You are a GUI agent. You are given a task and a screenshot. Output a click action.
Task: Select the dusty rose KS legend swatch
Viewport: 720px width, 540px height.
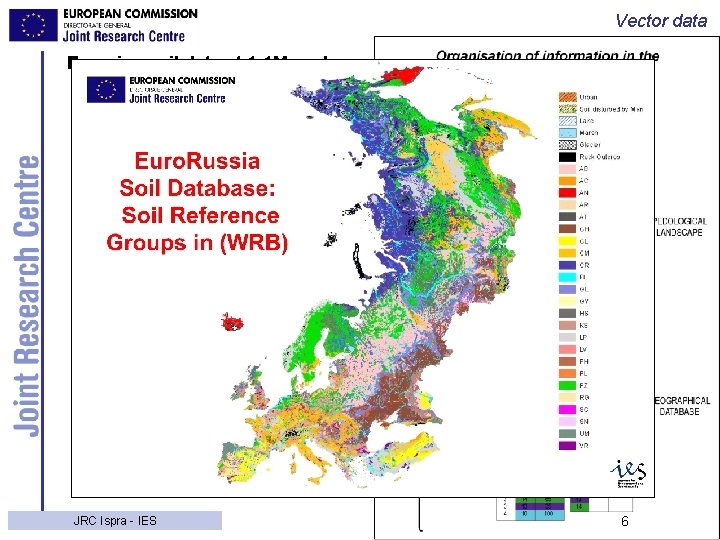pyautogui.click(x=568, y=325)
